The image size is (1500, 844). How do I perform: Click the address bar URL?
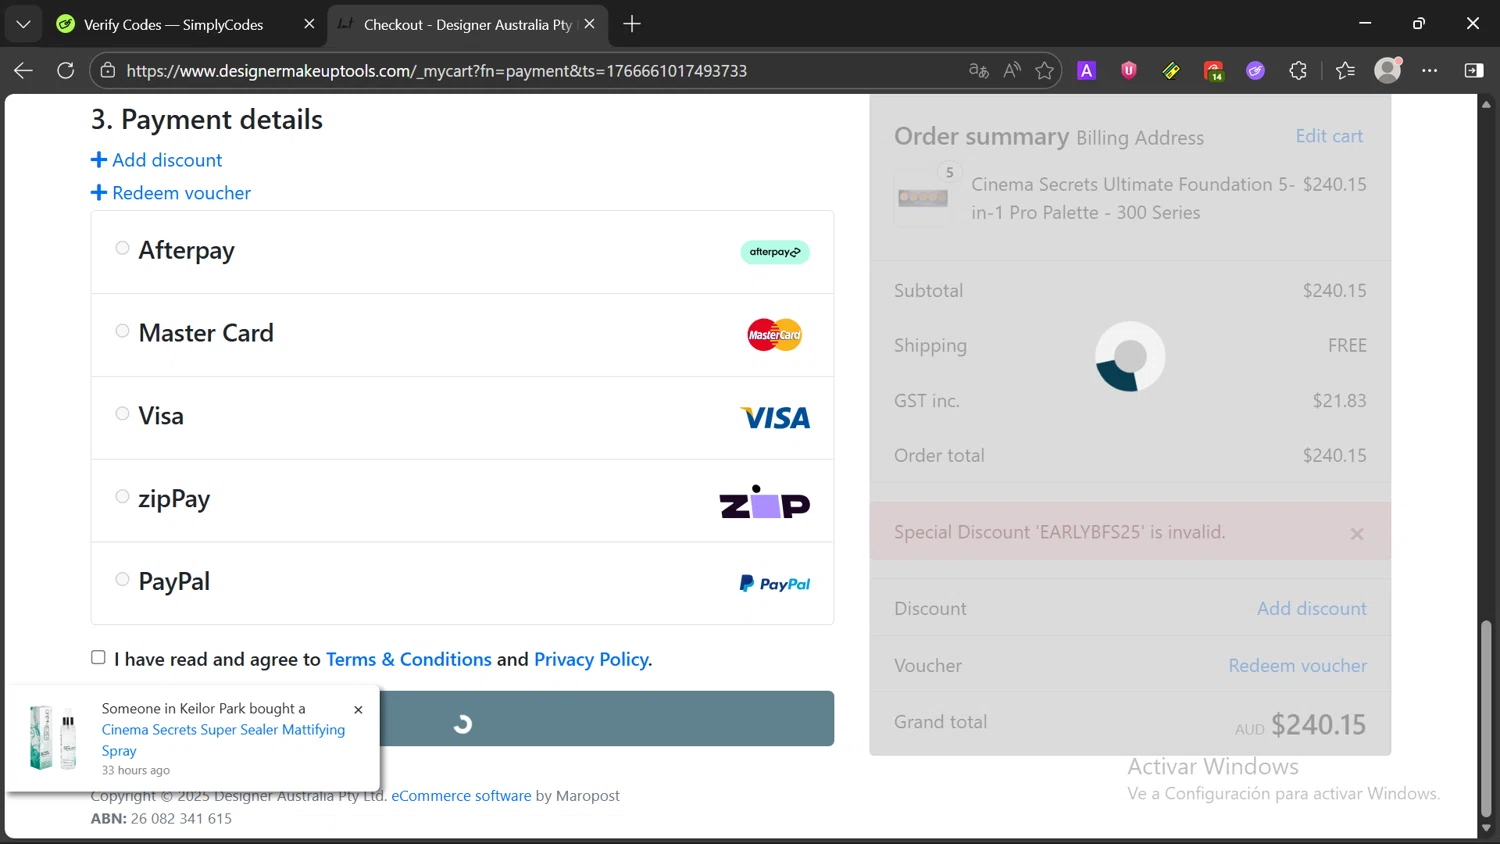click(437, 71)
